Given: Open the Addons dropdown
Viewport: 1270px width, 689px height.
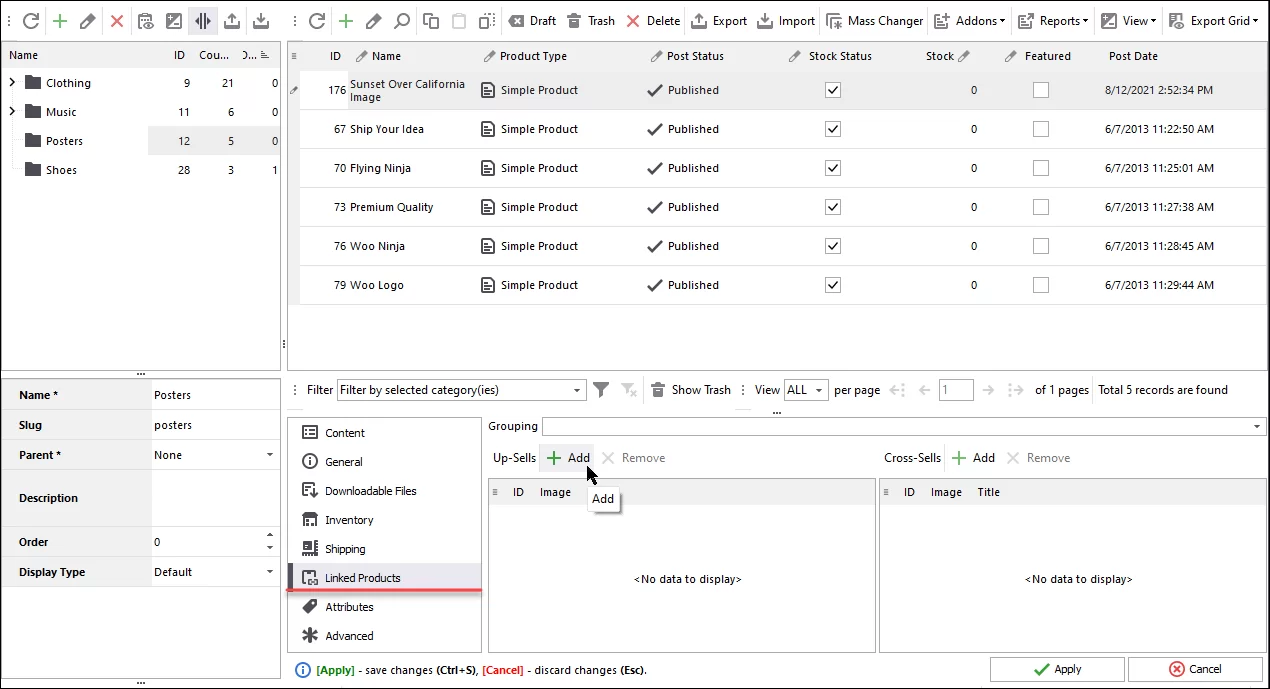Looking at the screenshot, I should [969, 20].
